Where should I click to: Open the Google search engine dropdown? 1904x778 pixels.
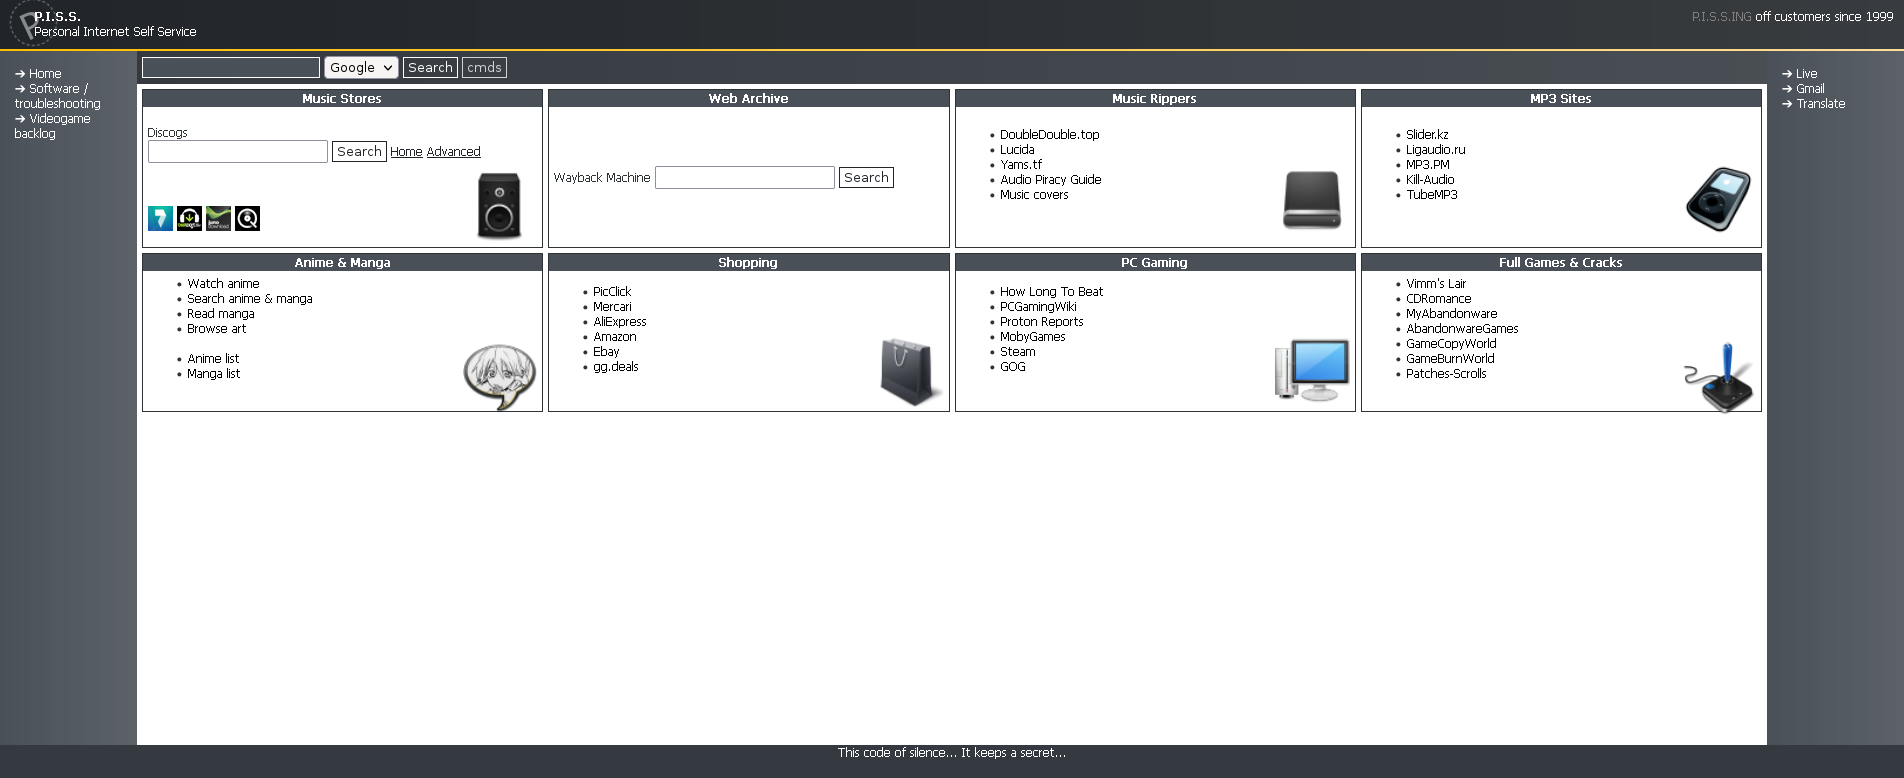pos(361,68)
